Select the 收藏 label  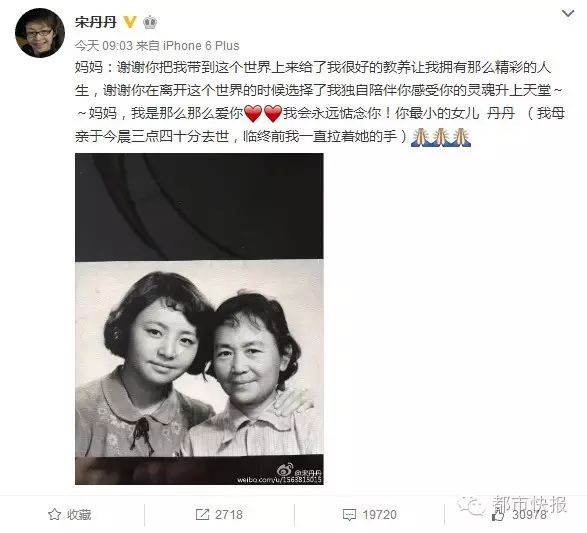click(79, 515)
